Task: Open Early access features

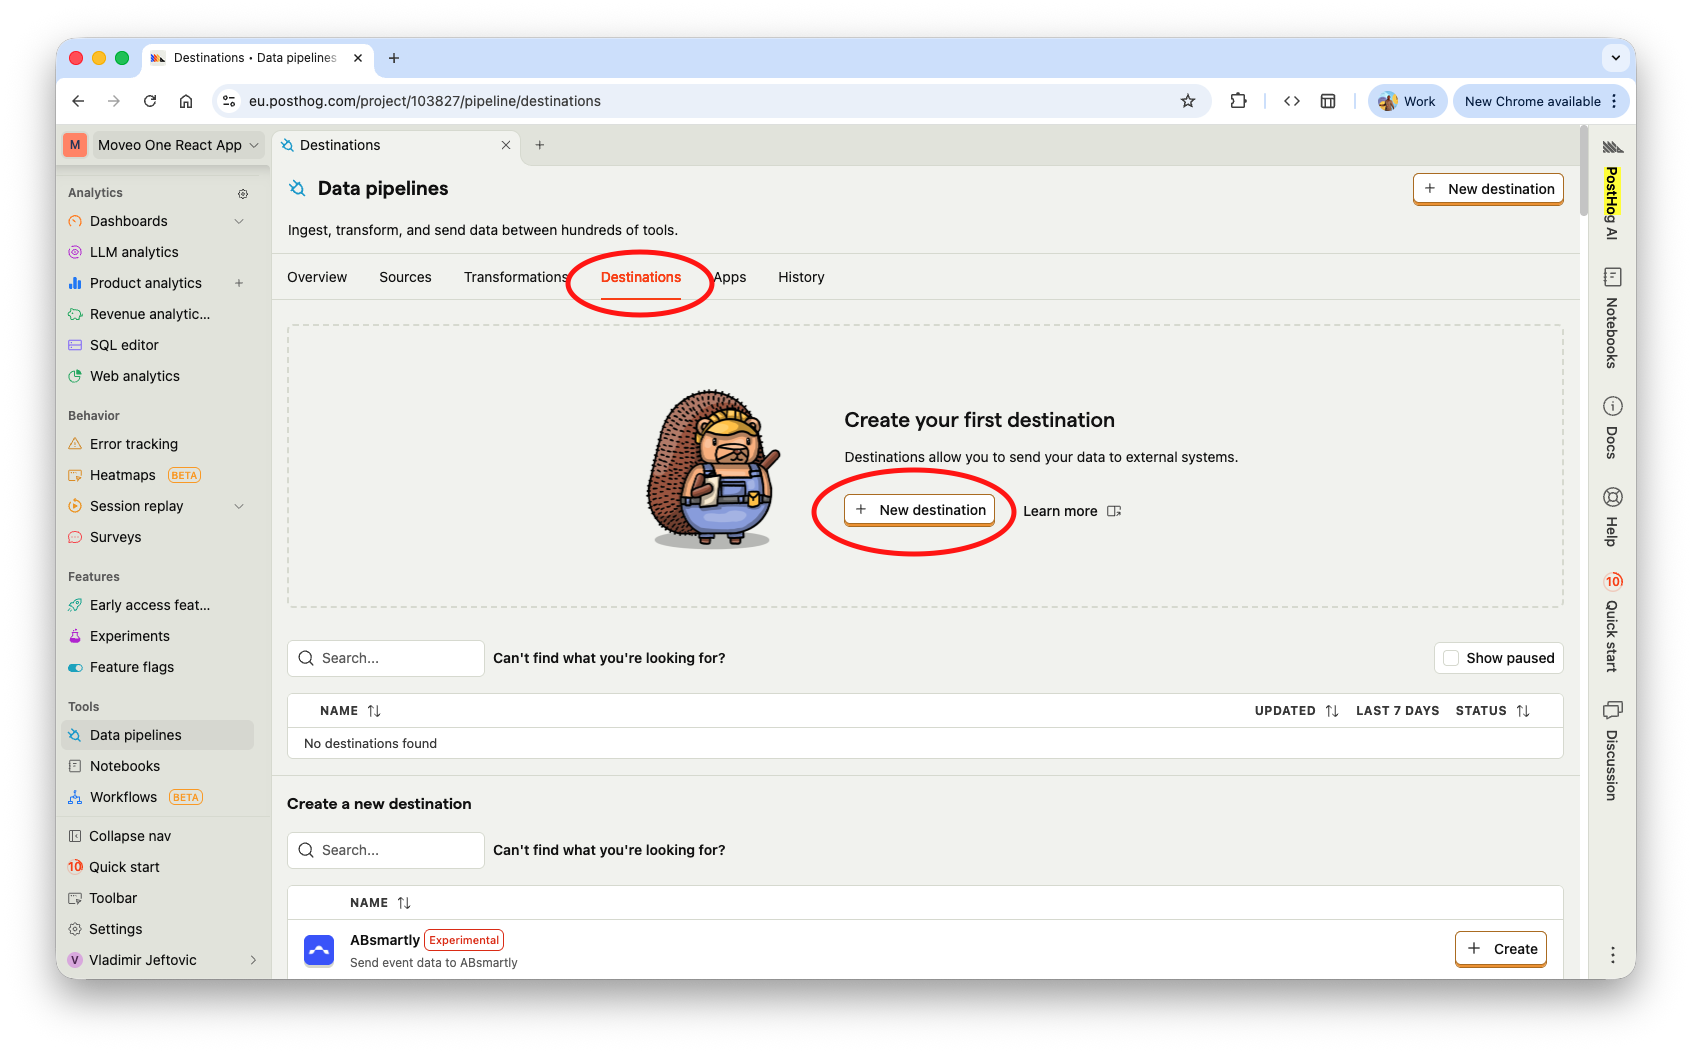Action: [x=149, y=605]
